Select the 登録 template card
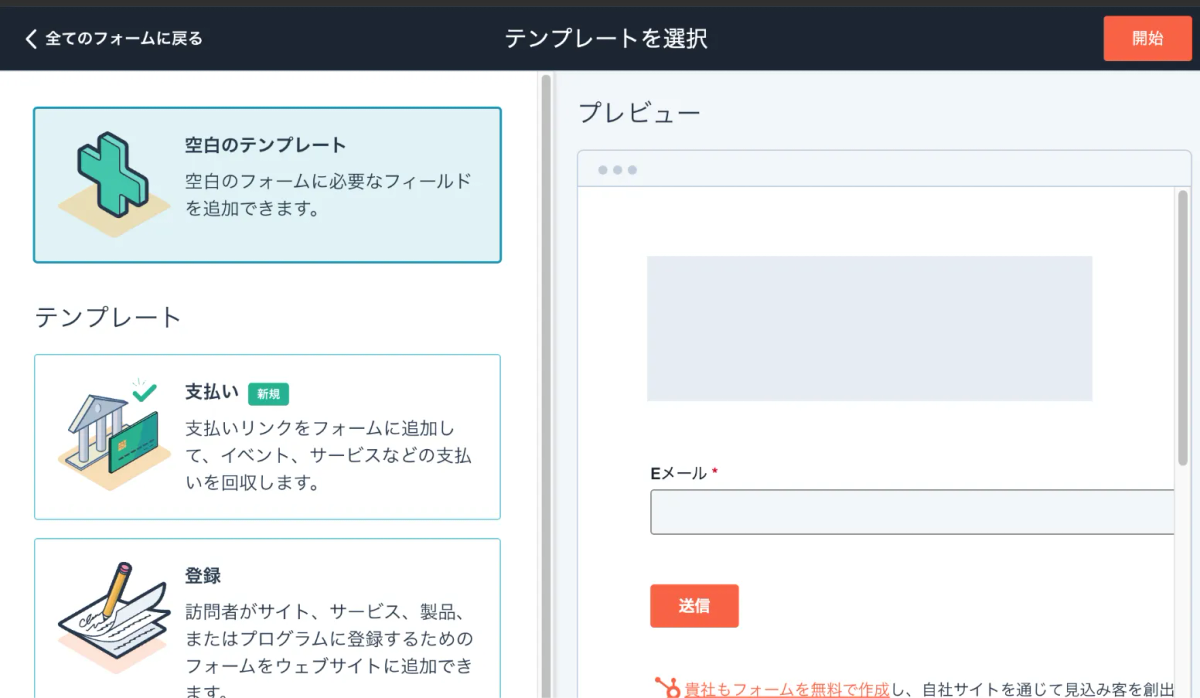The image size is (1200, 698). coord(267,618)
